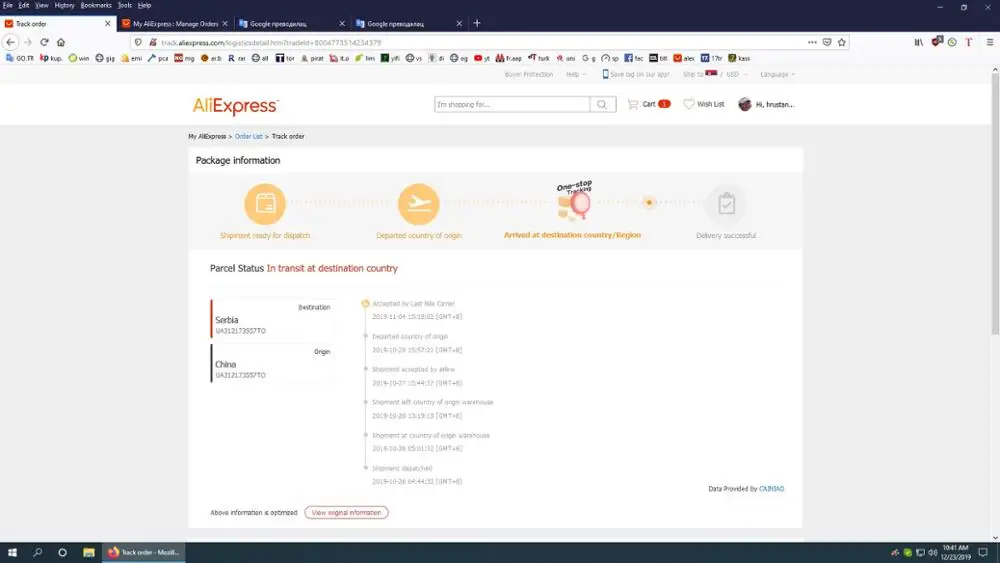Viewport: 1000px width, 563px height.
Task: Open the 'kup.' bookmark
Action: pyautogui.click(x=51, y=58)
